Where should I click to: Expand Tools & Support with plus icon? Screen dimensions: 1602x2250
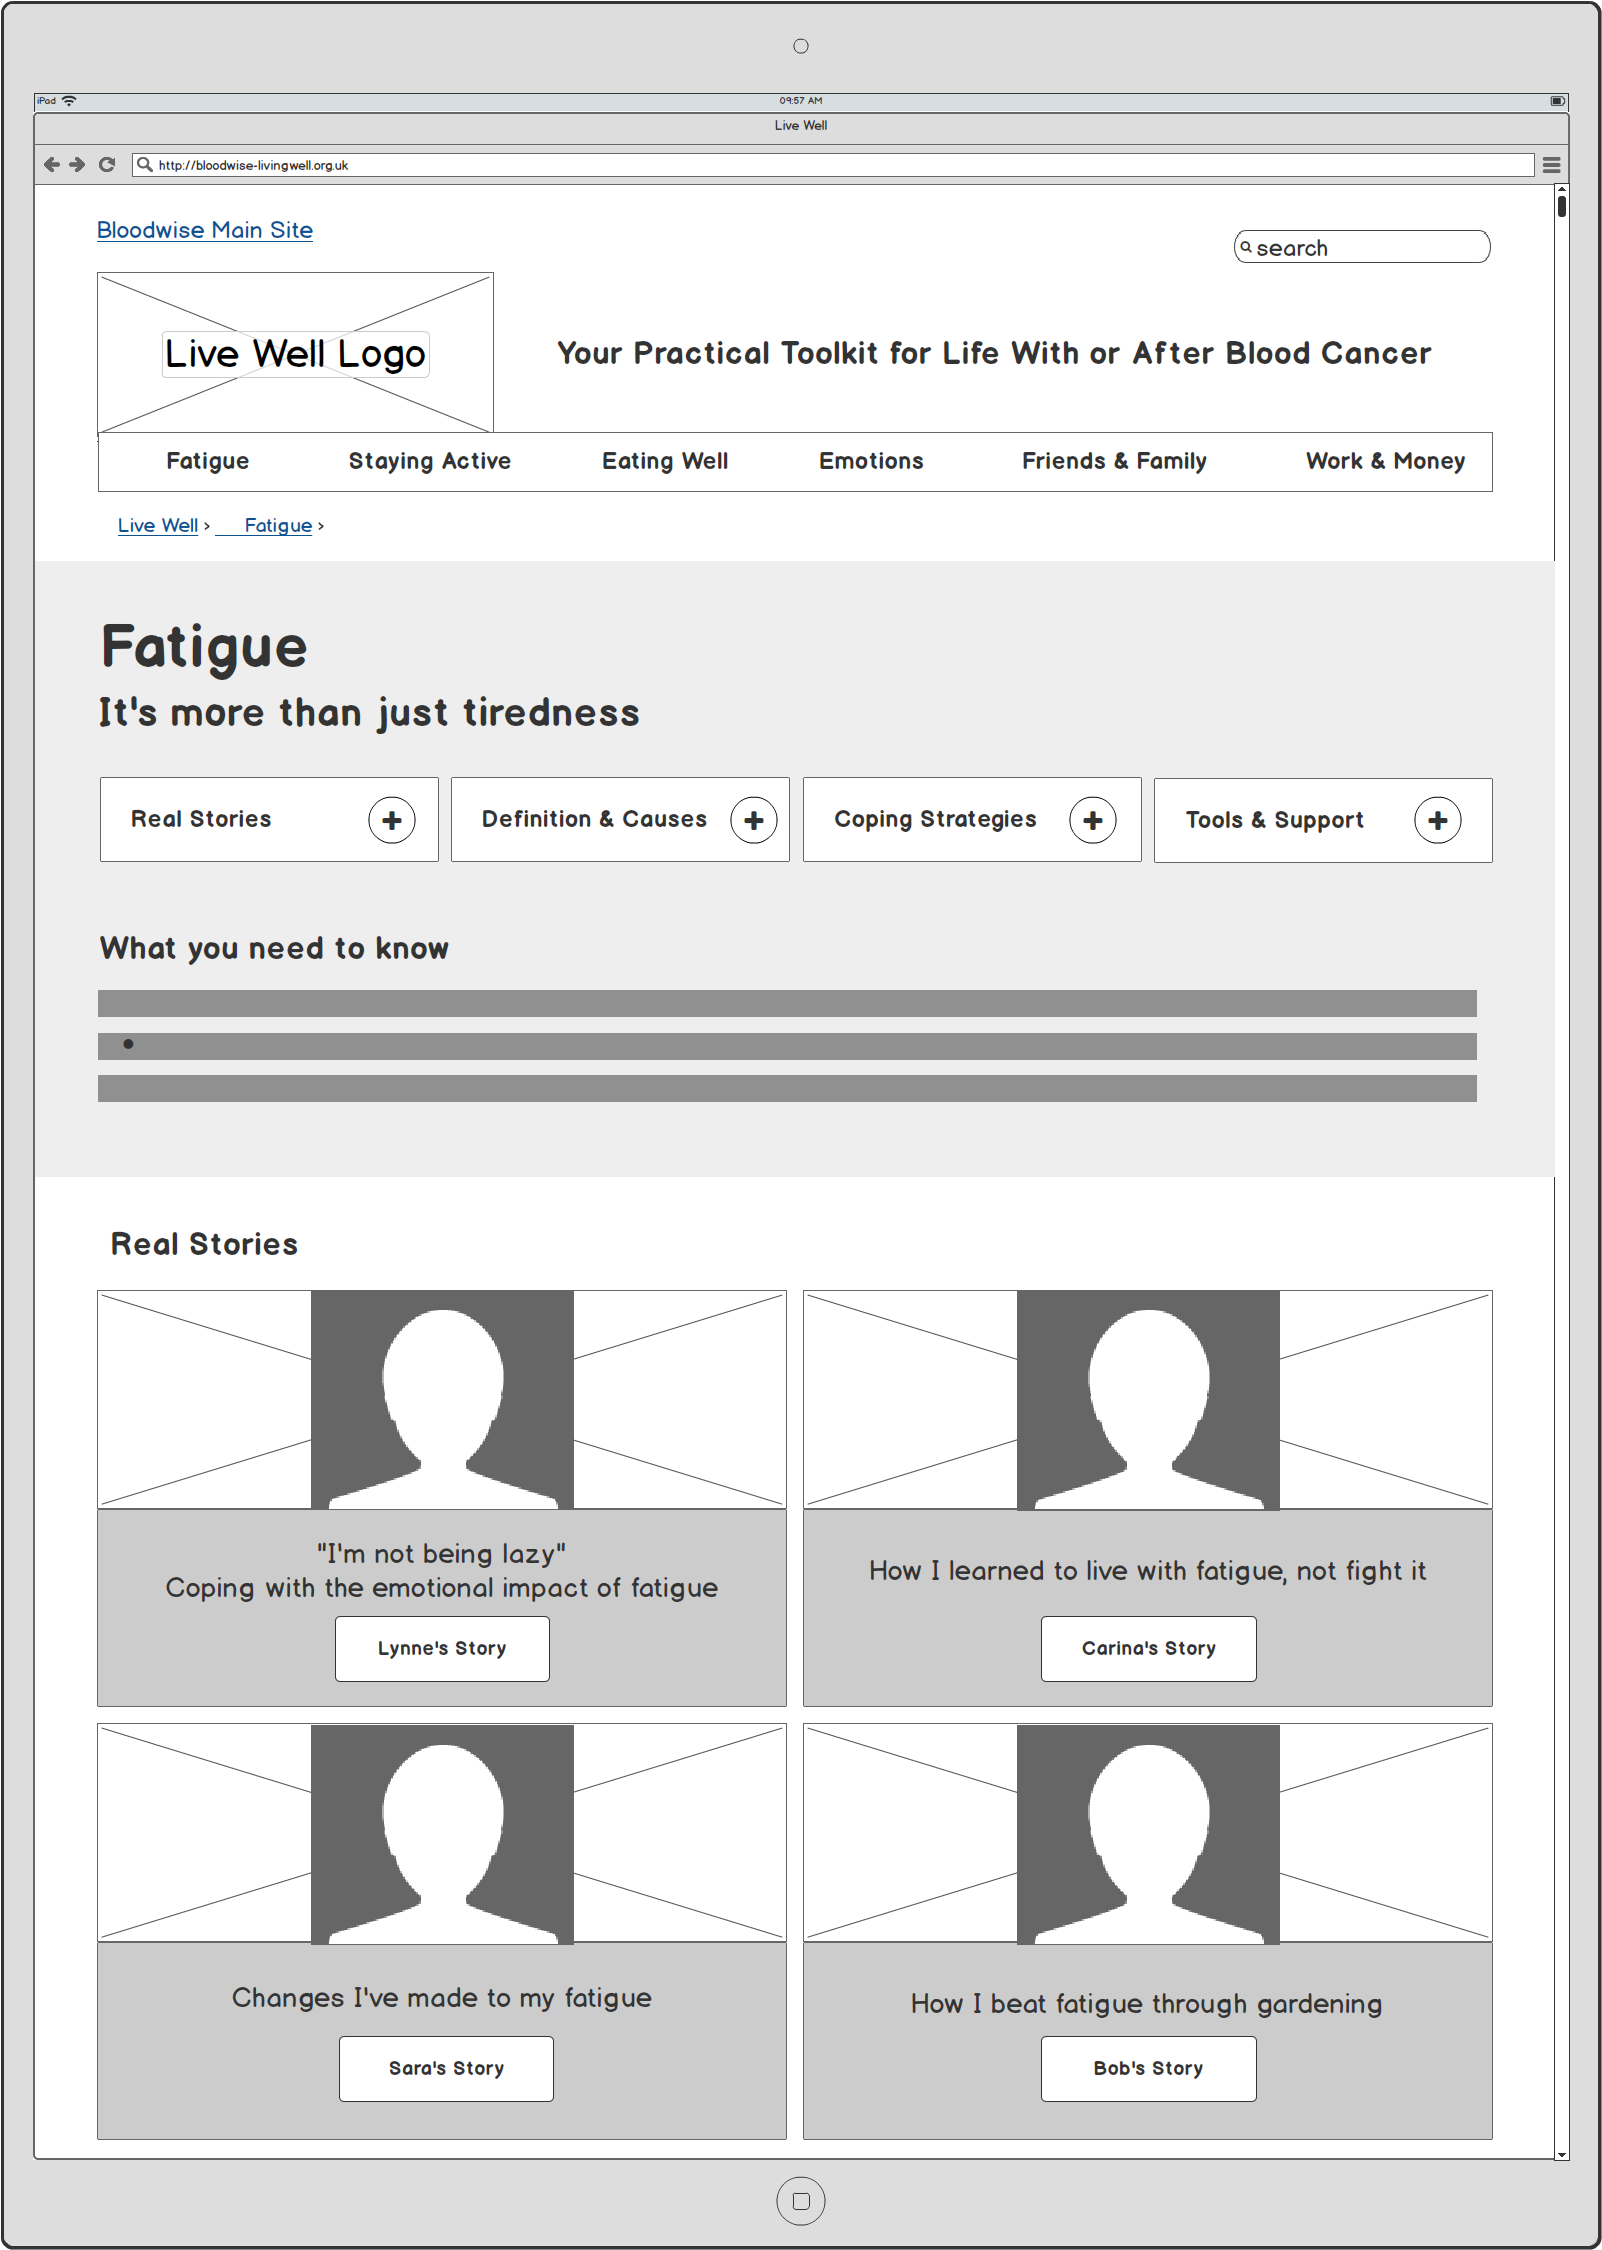tap(1438, 820)
